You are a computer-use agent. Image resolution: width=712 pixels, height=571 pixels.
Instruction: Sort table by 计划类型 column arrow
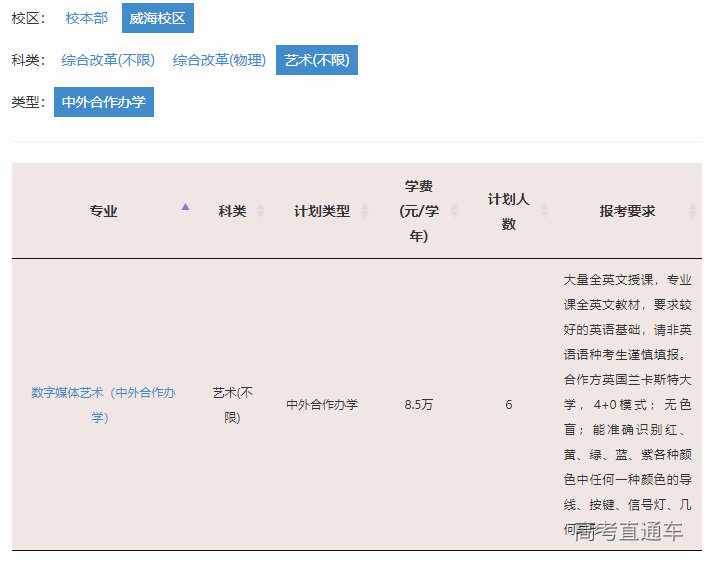pyautogui.click(x=364, y=210)
